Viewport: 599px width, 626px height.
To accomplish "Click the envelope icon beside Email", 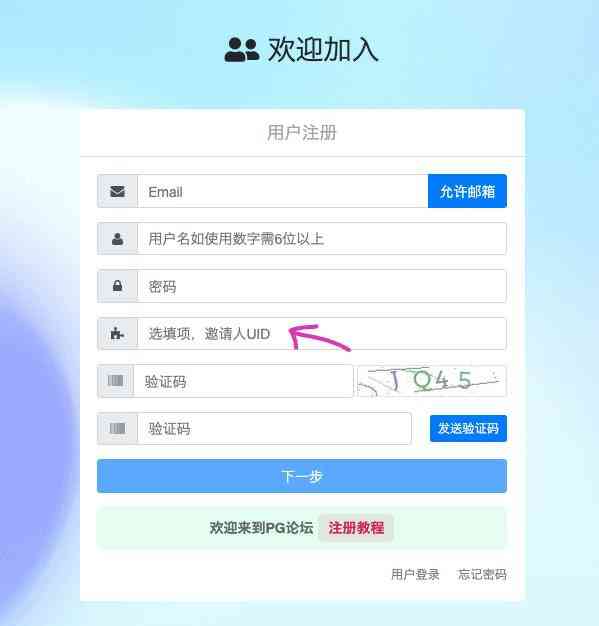I will coord(117,191).
